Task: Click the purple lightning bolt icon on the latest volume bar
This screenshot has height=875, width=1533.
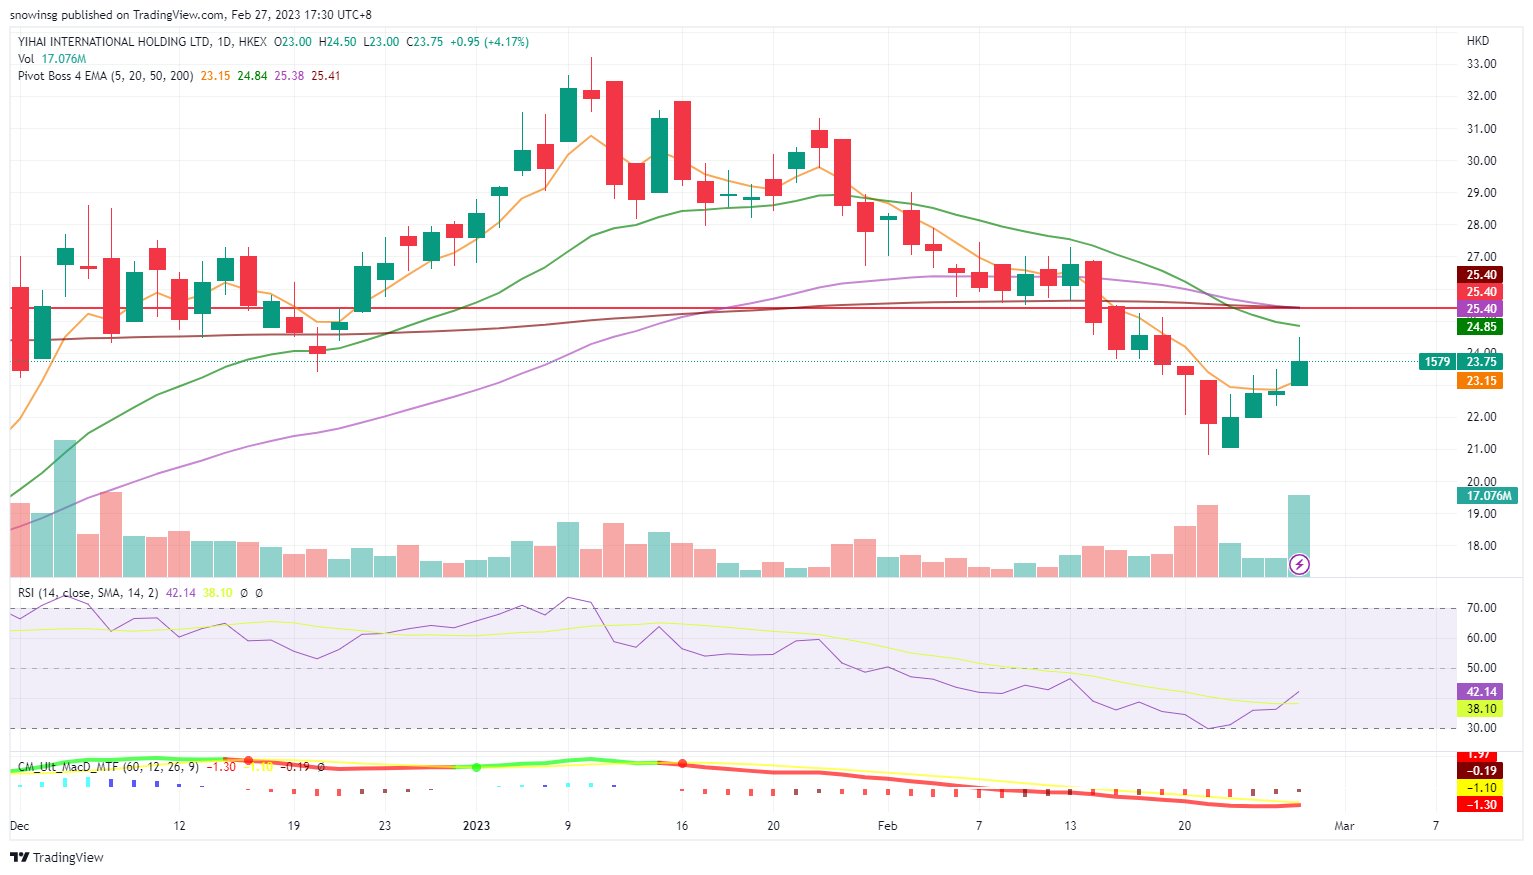Action: 1299,565
